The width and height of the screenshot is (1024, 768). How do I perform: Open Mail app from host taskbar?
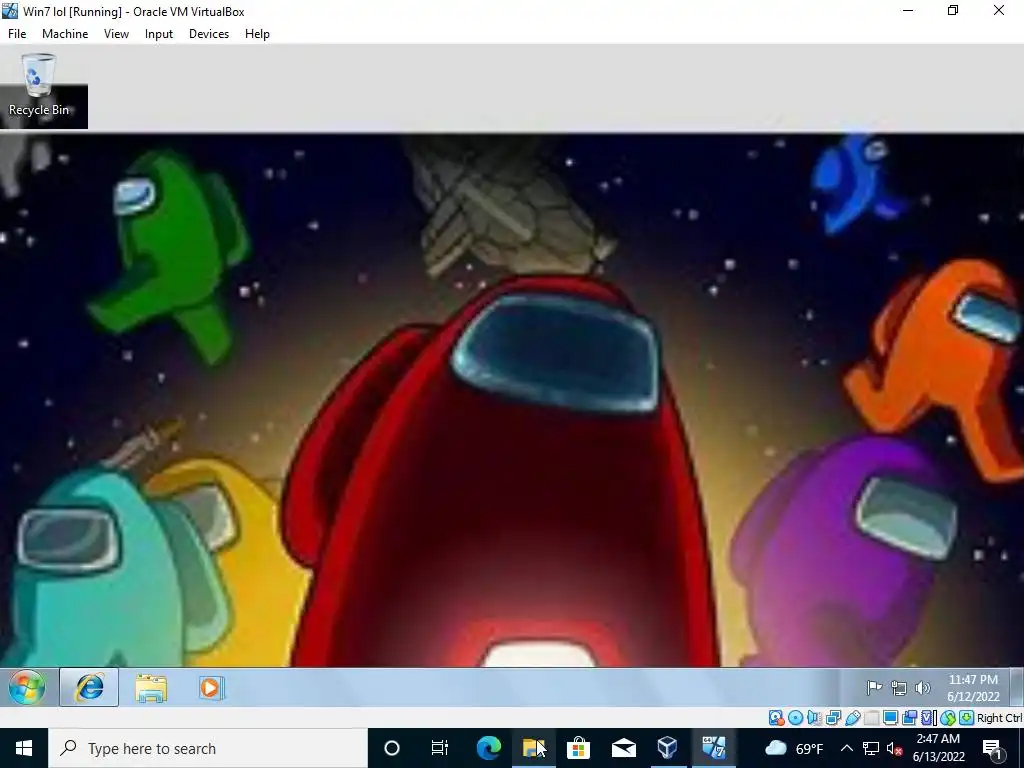623,748
